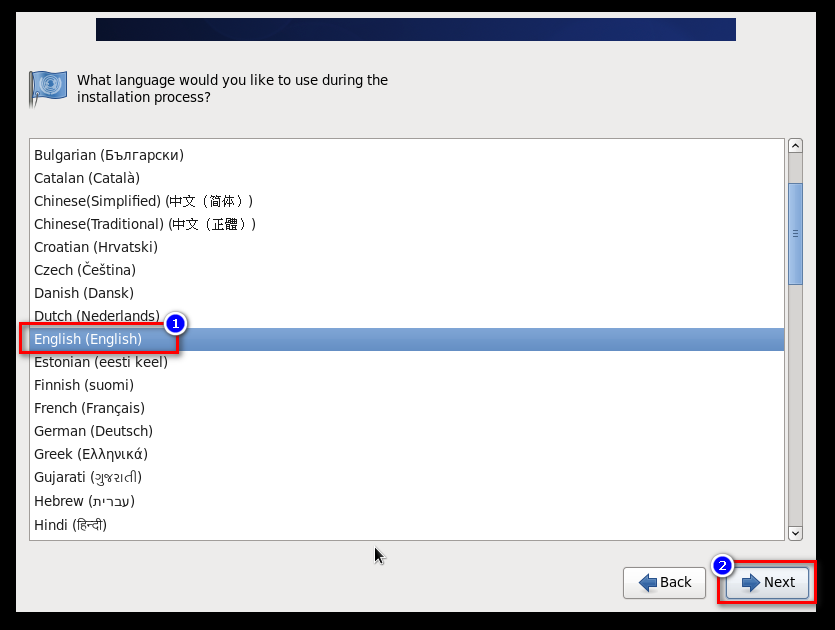Select Hebrew language entry
835x630 pixels.
coord(407,501)
